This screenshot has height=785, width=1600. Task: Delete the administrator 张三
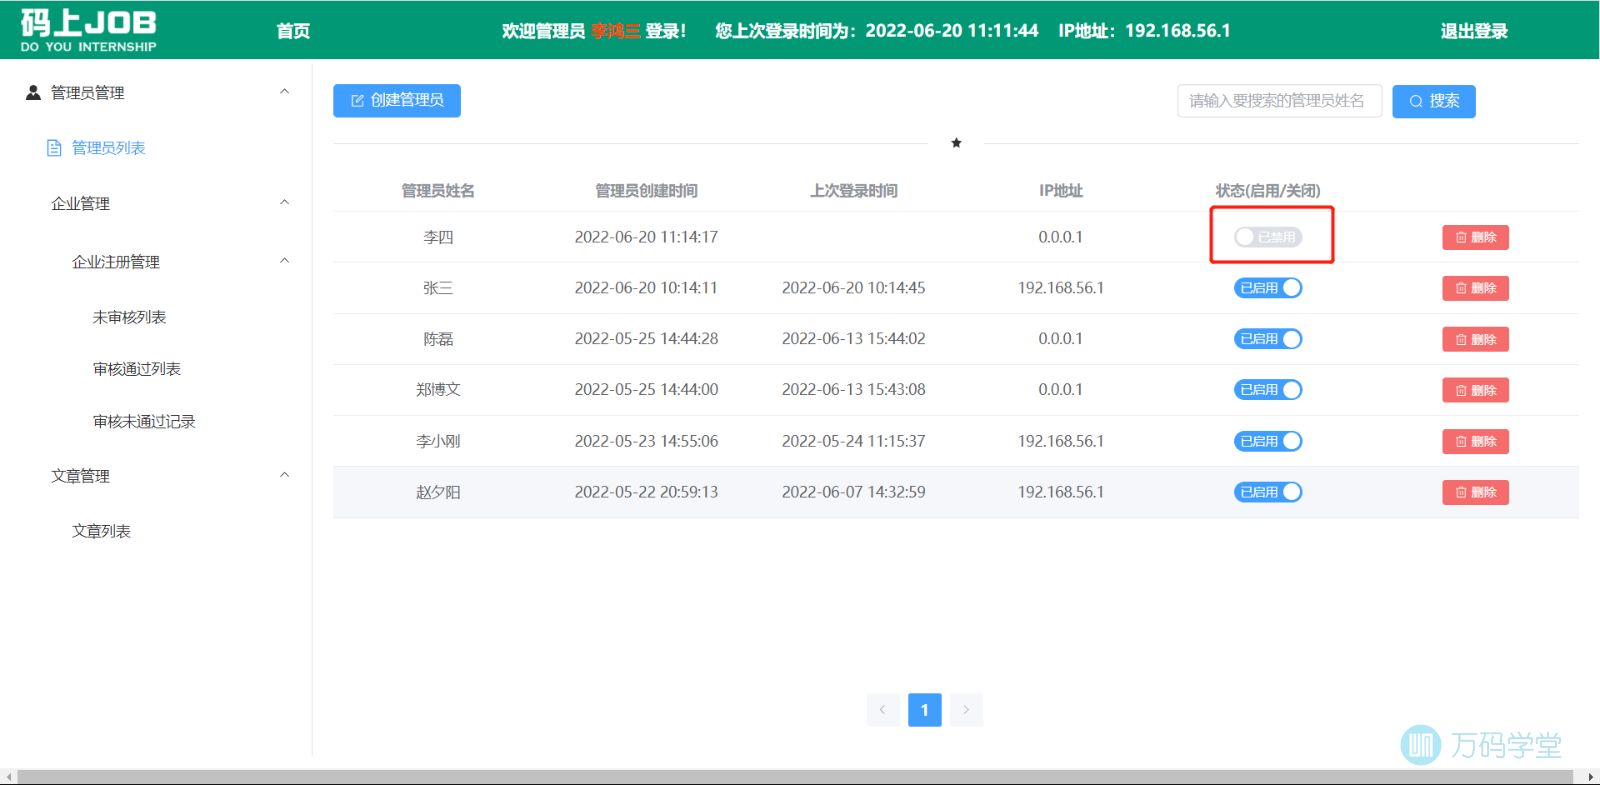1475,288
